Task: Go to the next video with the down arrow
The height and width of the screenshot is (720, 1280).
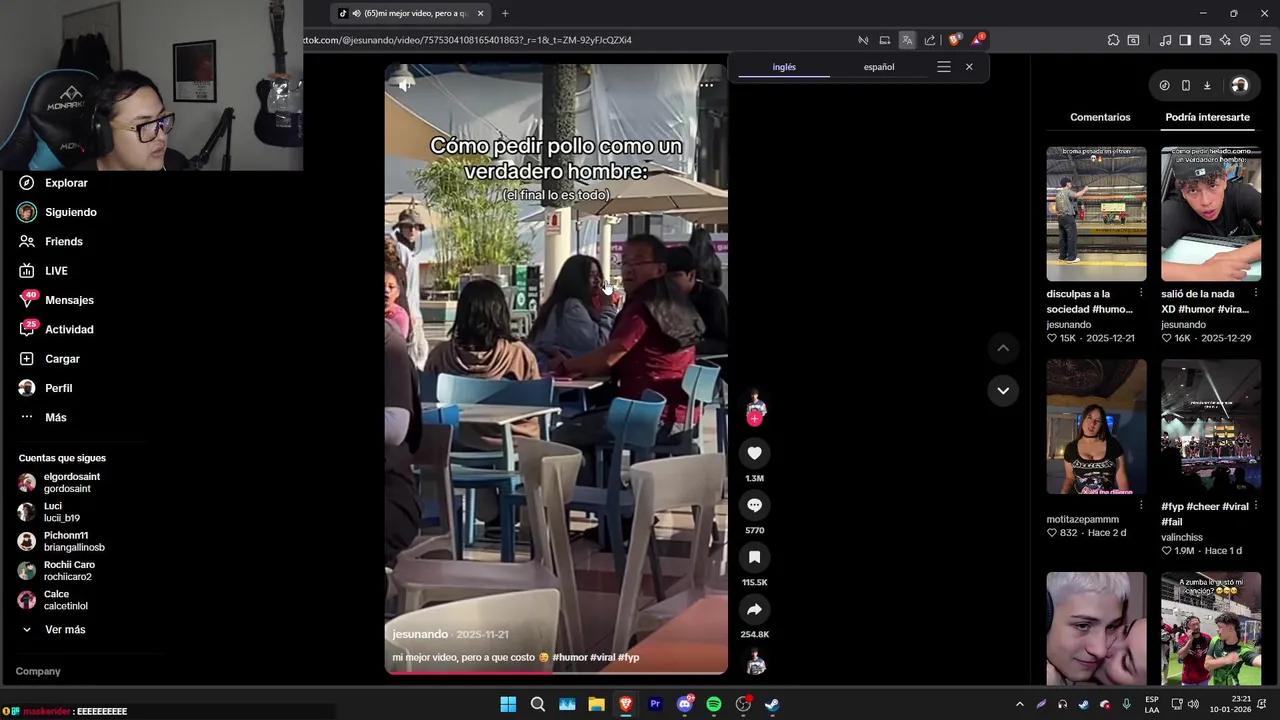Action: pyautogui.click(x=1003, y=390)
